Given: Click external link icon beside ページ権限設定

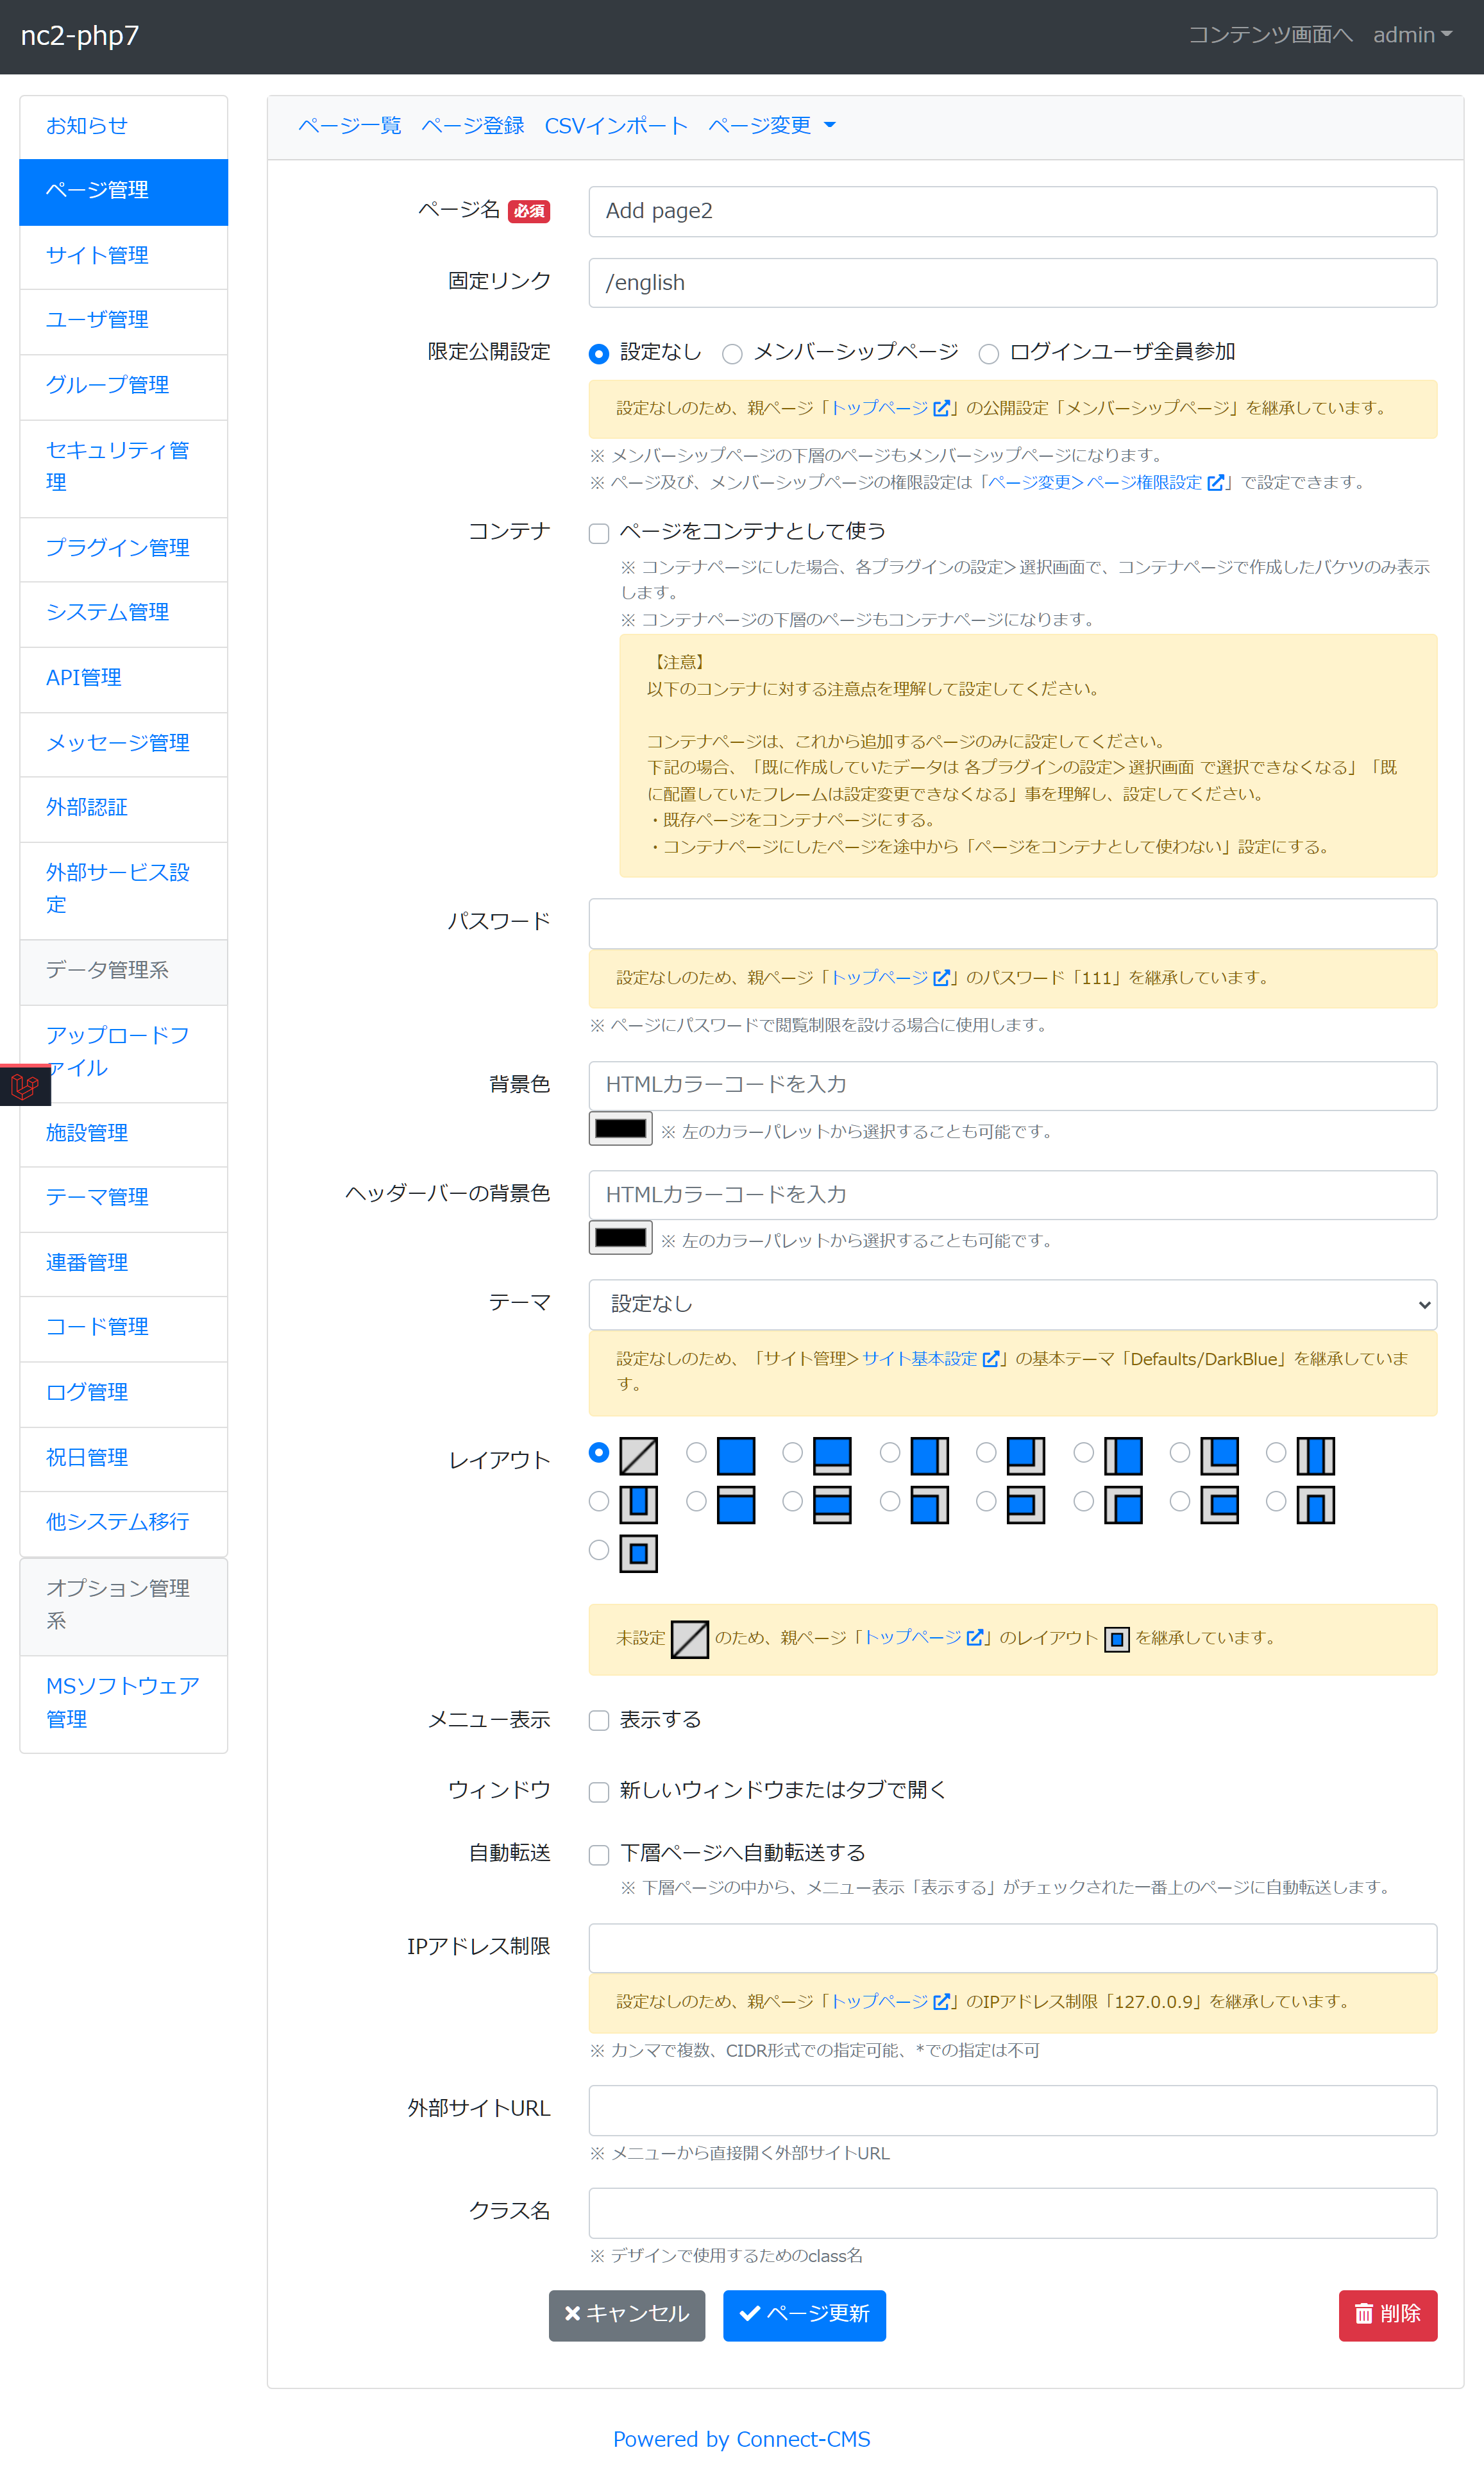Looking at the screenshot, I should [x=1216, y=483].
